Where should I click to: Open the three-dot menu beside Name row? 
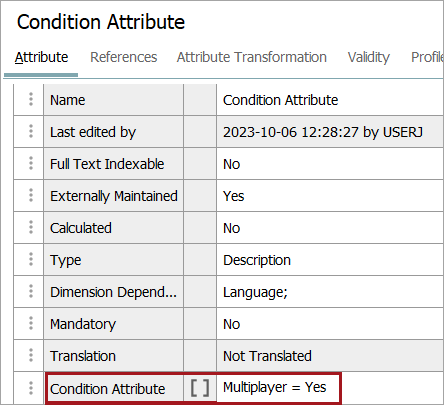tap(31, 99)
